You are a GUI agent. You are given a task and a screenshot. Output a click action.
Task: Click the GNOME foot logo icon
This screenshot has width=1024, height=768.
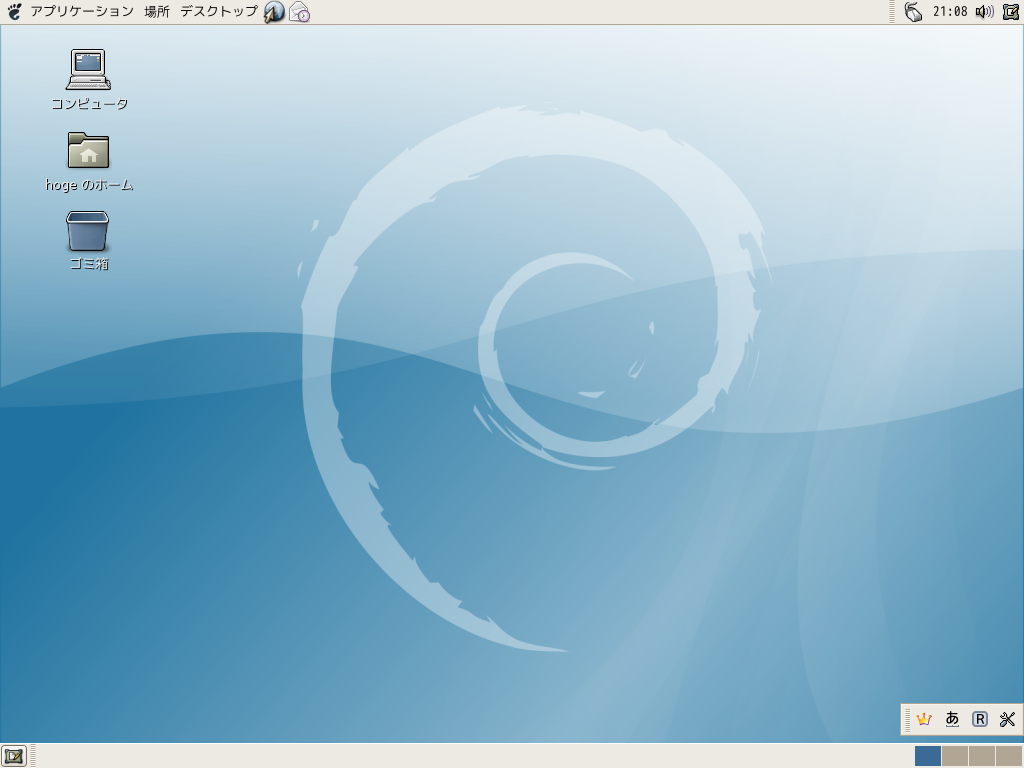14,12
